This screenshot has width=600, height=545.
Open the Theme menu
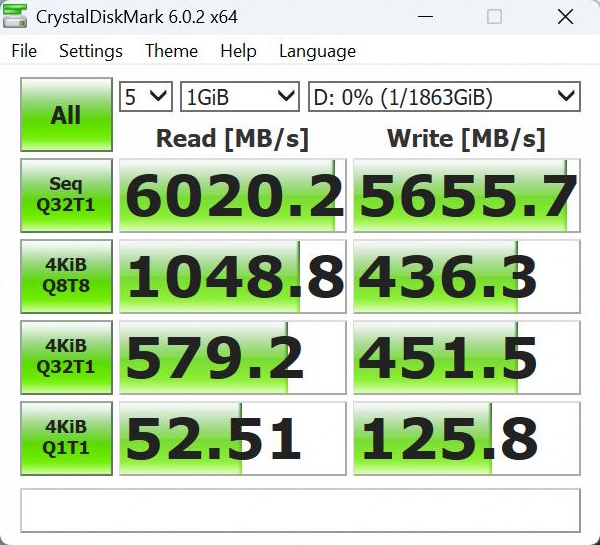click(x=171, y=51)
